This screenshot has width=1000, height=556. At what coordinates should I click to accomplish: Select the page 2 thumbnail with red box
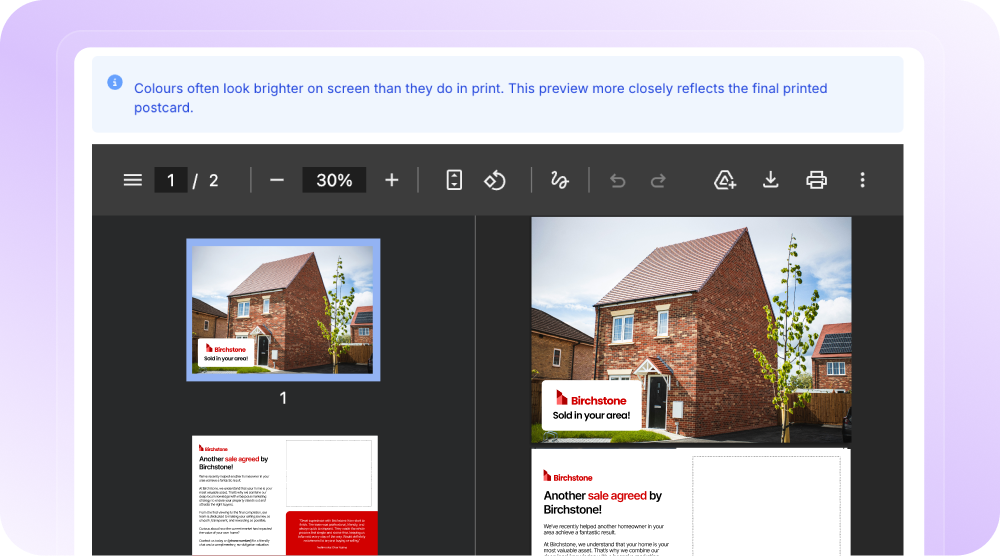coord(284,495)
